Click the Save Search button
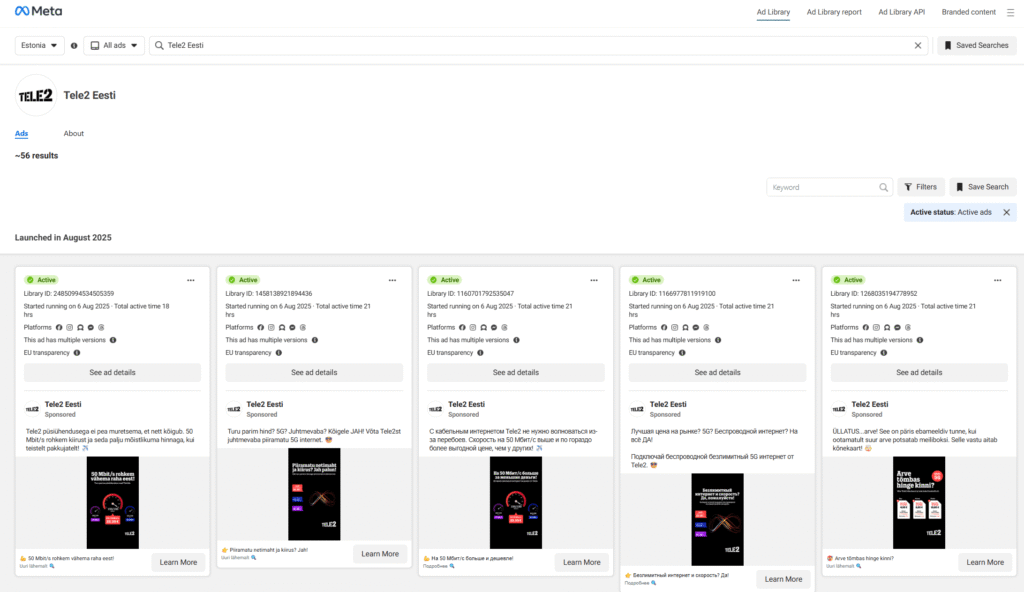The width and height of the screenshot is (1024, 592). point(983,187)
